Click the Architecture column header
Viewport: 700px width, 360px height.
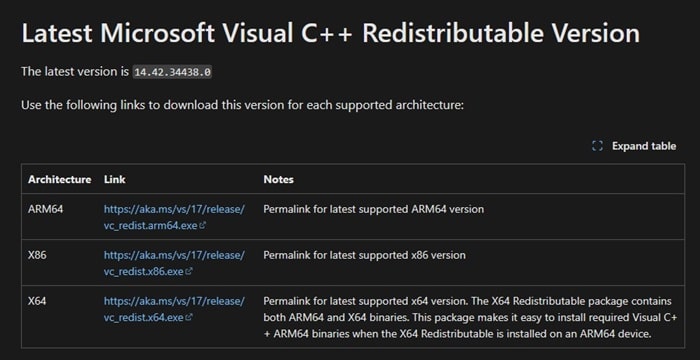59,180
